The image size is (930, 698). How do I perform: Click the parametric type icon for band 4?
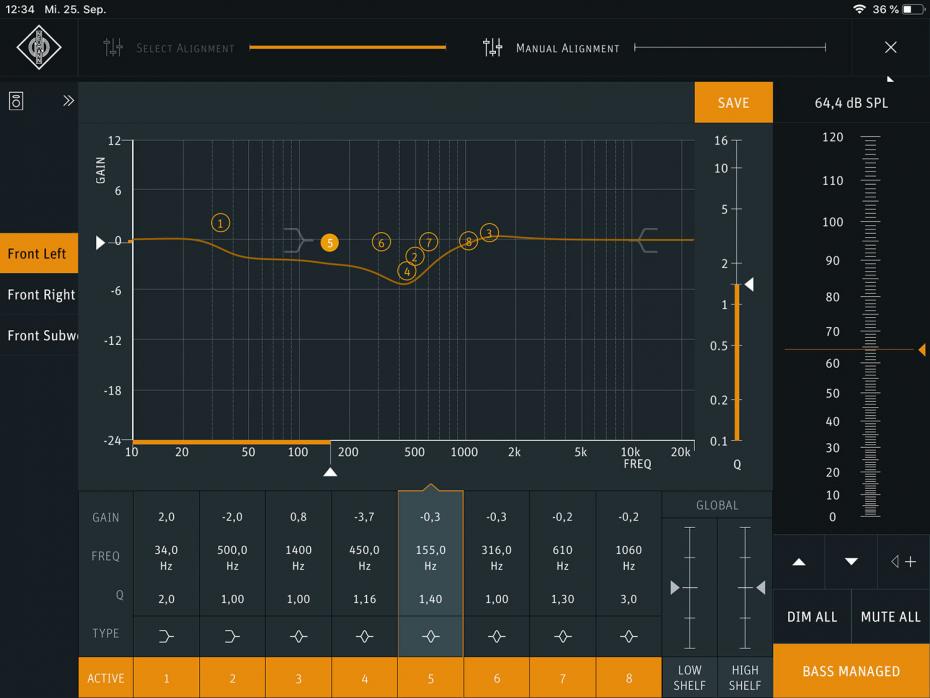[364, 634]
